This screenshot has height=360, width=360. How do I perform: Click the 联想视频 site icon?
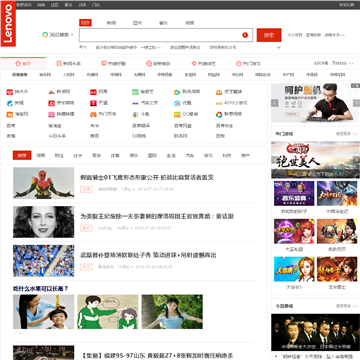pyautogui.click(x=219, y=114)
